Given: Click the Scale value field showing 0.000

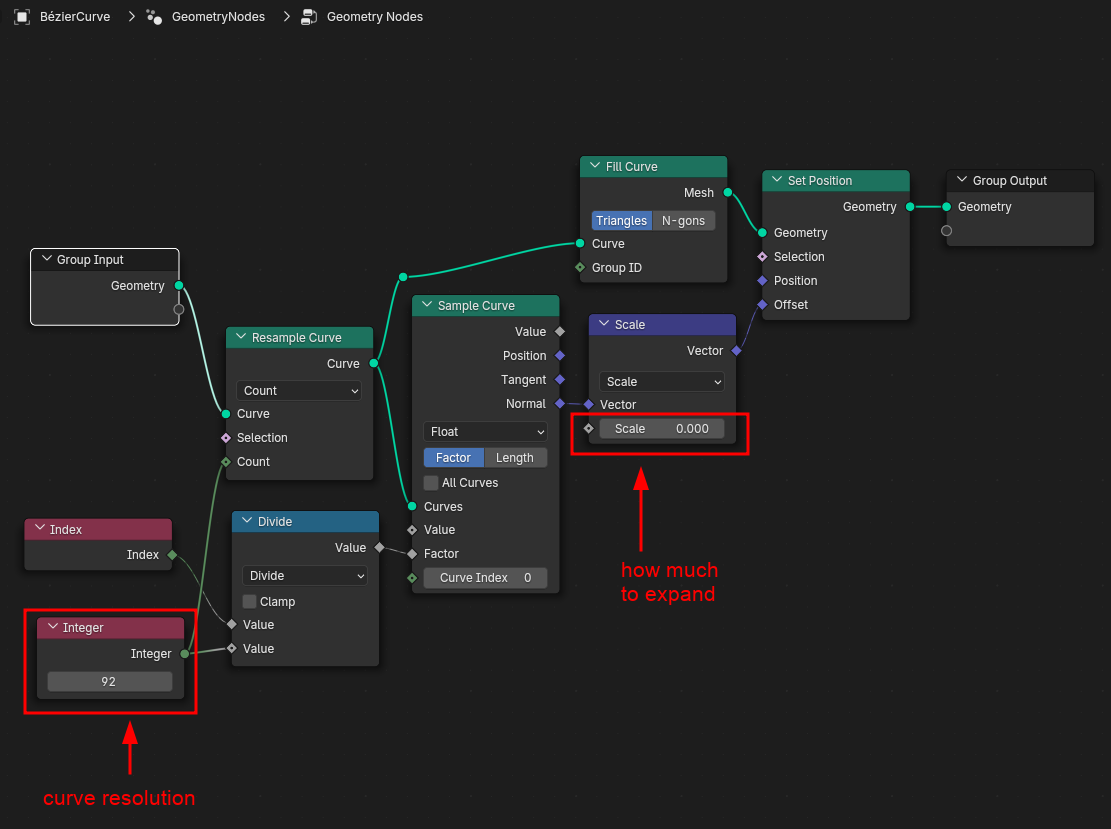Looking at the screenshot, I should click(x=661, y=429).
